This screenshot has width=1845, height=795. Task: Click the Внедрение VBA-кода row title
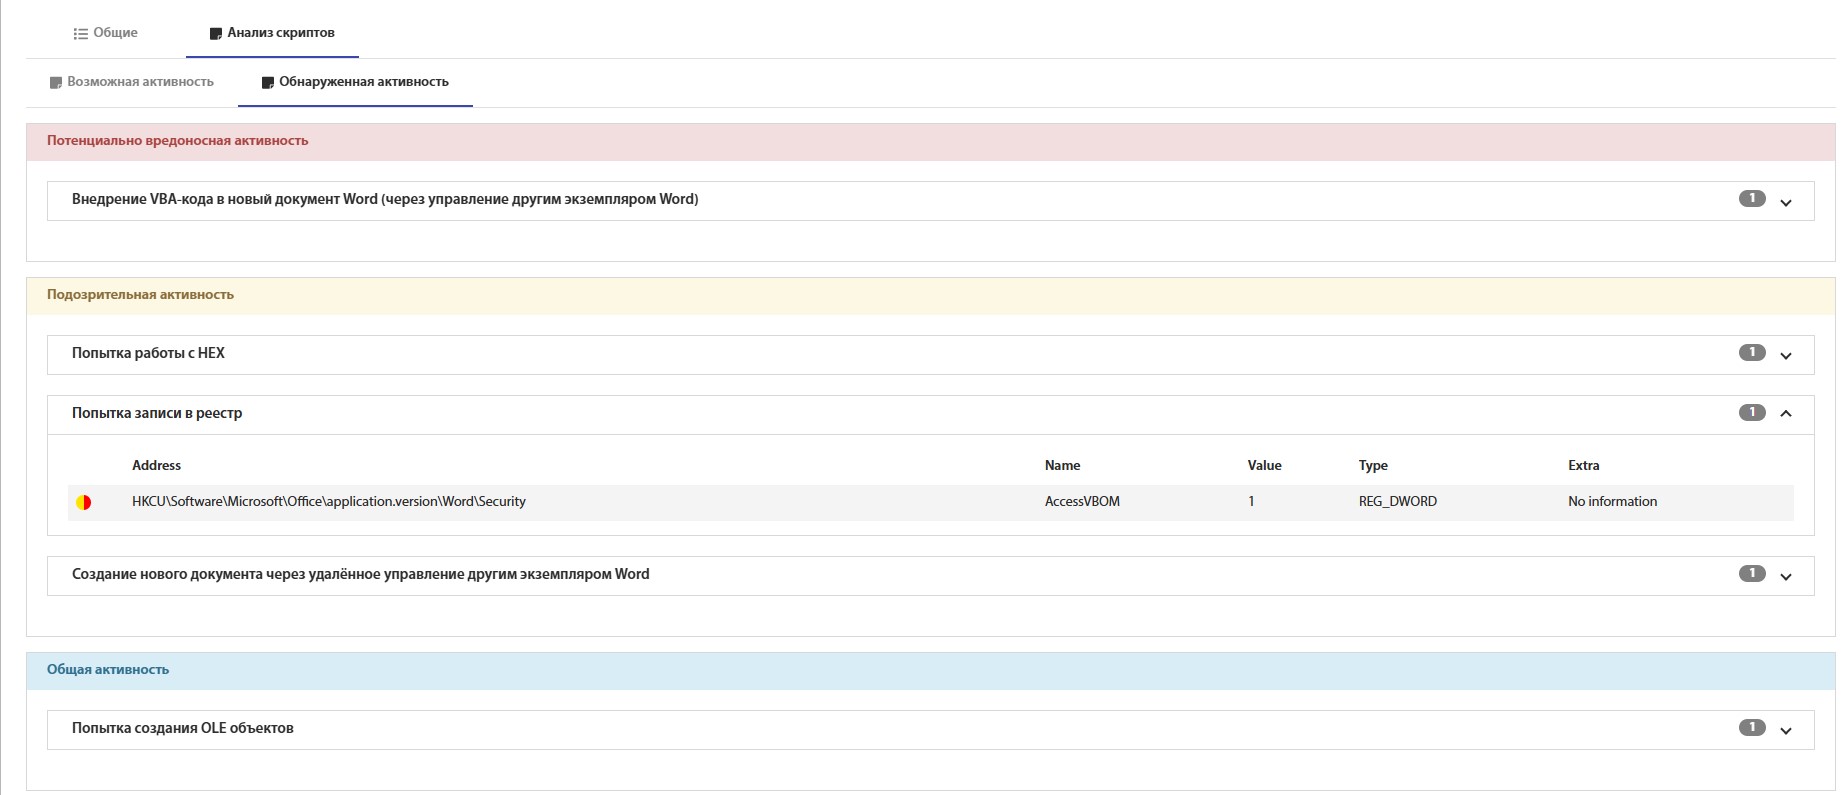385,199
